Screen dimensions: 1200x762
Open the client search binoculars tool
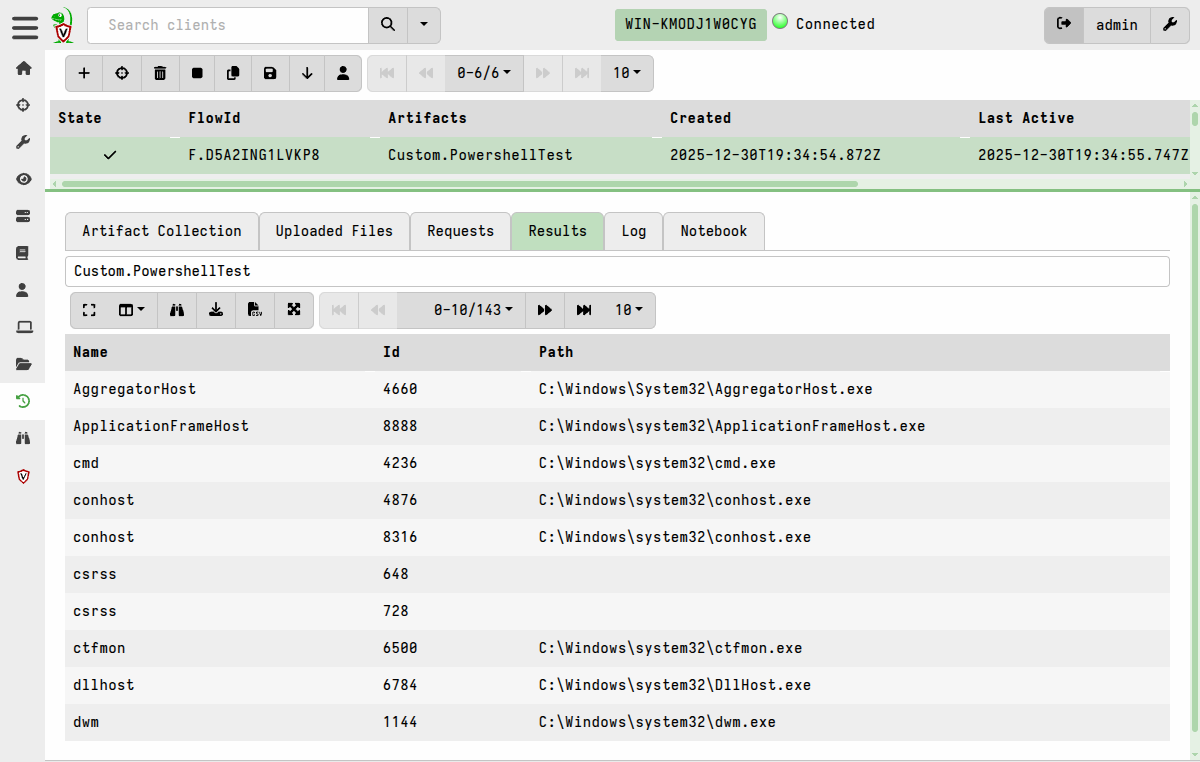(23, 438)
